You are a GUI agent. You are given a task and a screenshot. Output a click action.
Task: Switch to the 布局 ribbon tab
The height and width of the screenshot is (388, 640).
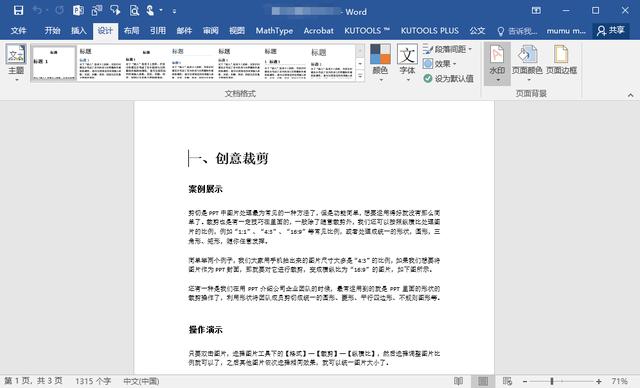coord(131,31)
